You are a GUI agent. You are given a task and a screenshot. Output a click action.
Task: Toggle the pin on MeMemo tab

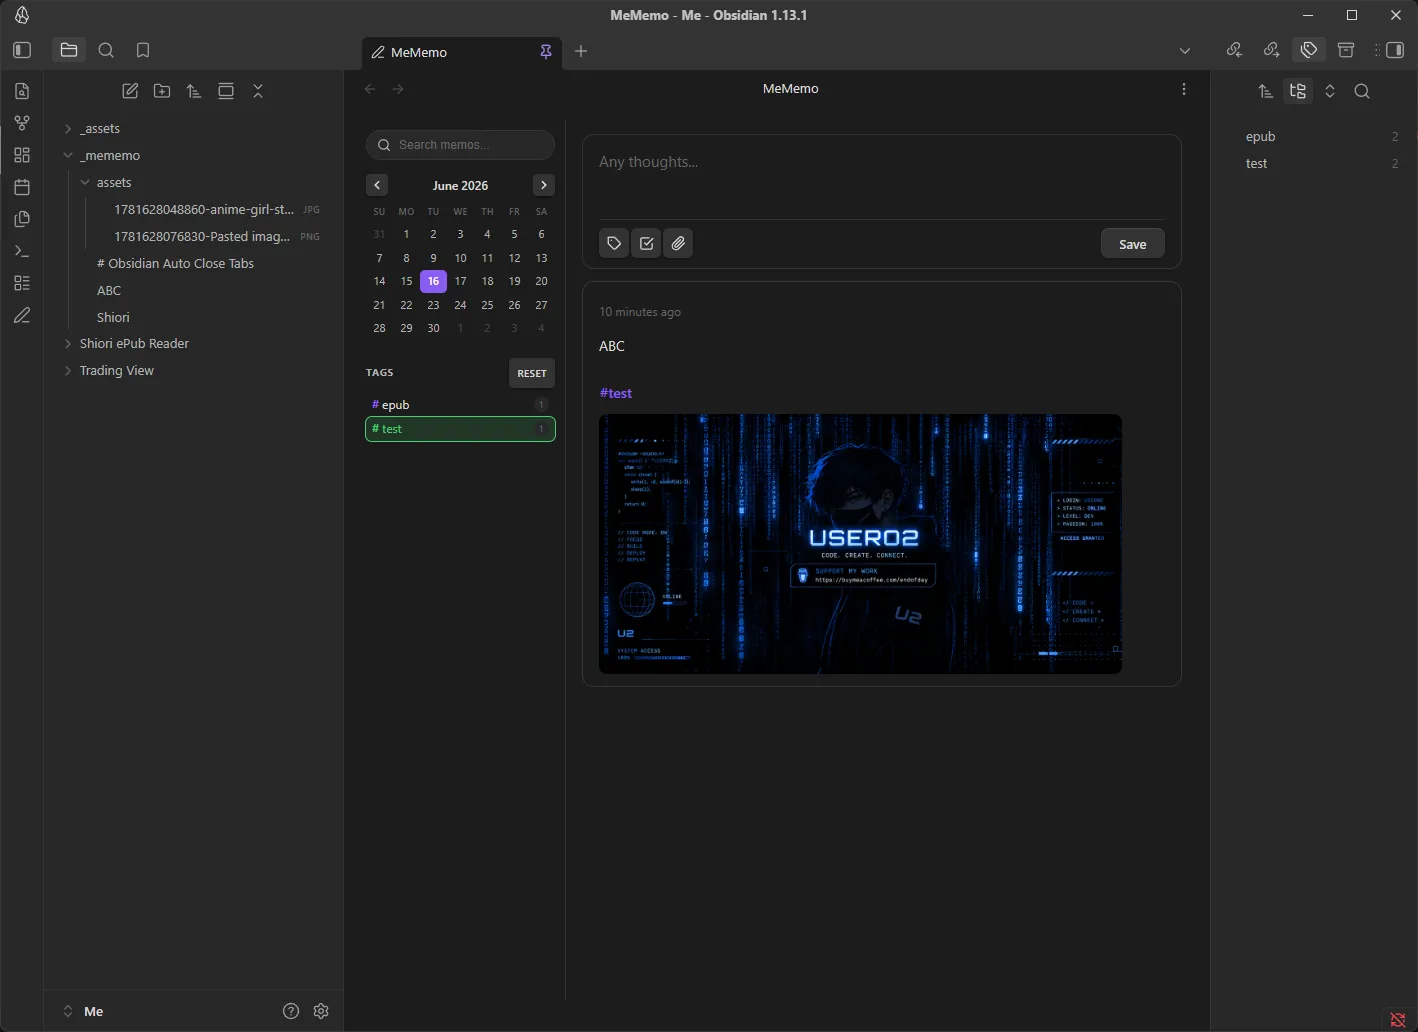pos(546,52)
